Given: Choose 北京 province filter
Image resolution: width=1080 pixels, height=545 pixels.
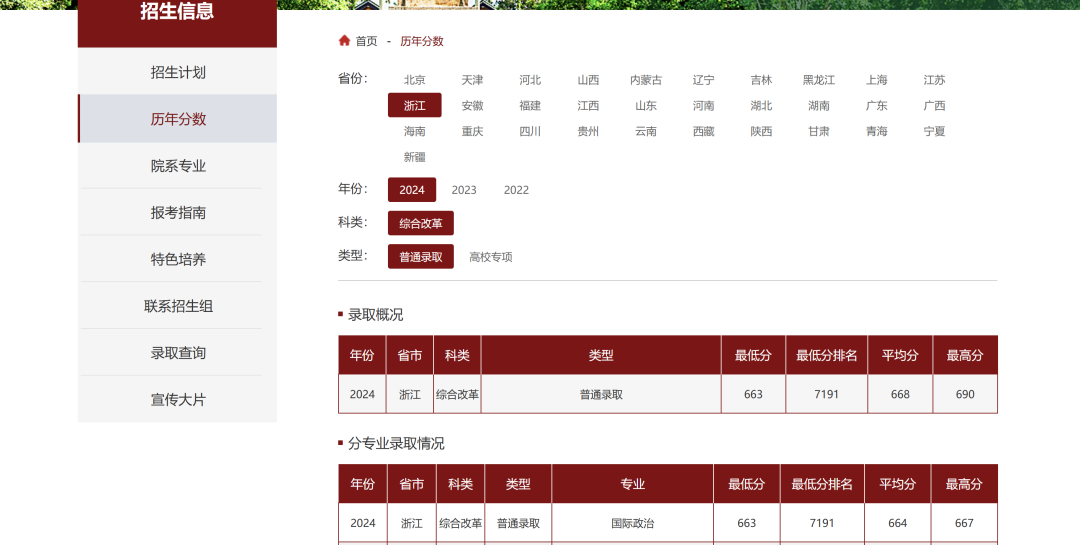Looking at the screenshot, I should 415,80.
